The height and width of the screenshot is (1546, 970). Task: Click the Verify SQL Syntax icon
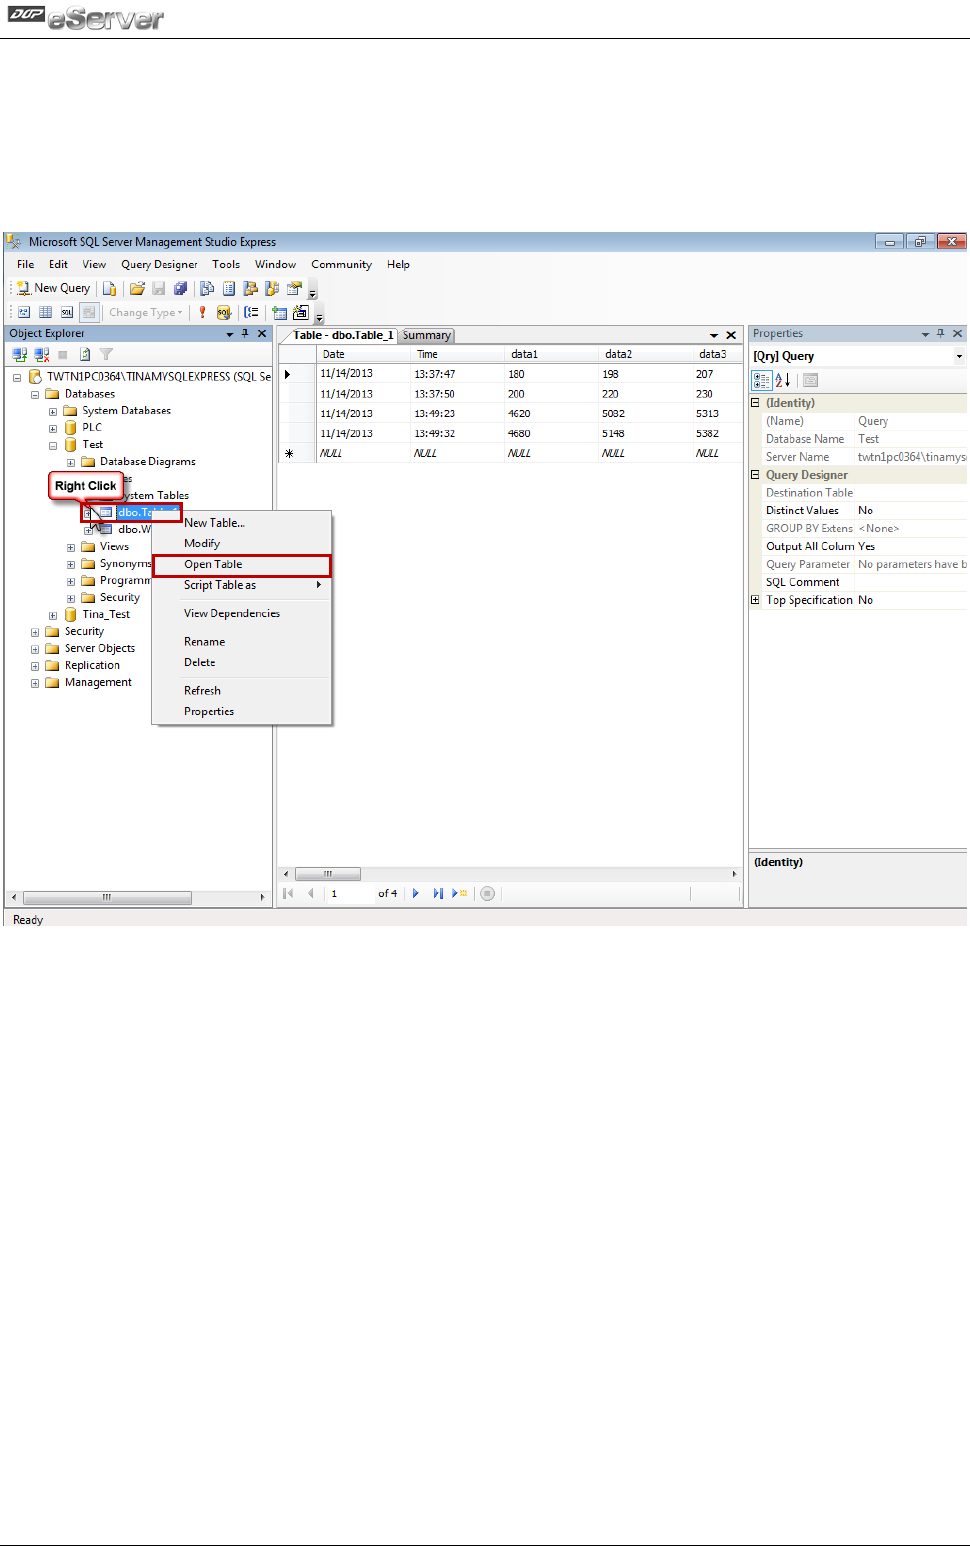pyautogui.click(x=224, y=312)
